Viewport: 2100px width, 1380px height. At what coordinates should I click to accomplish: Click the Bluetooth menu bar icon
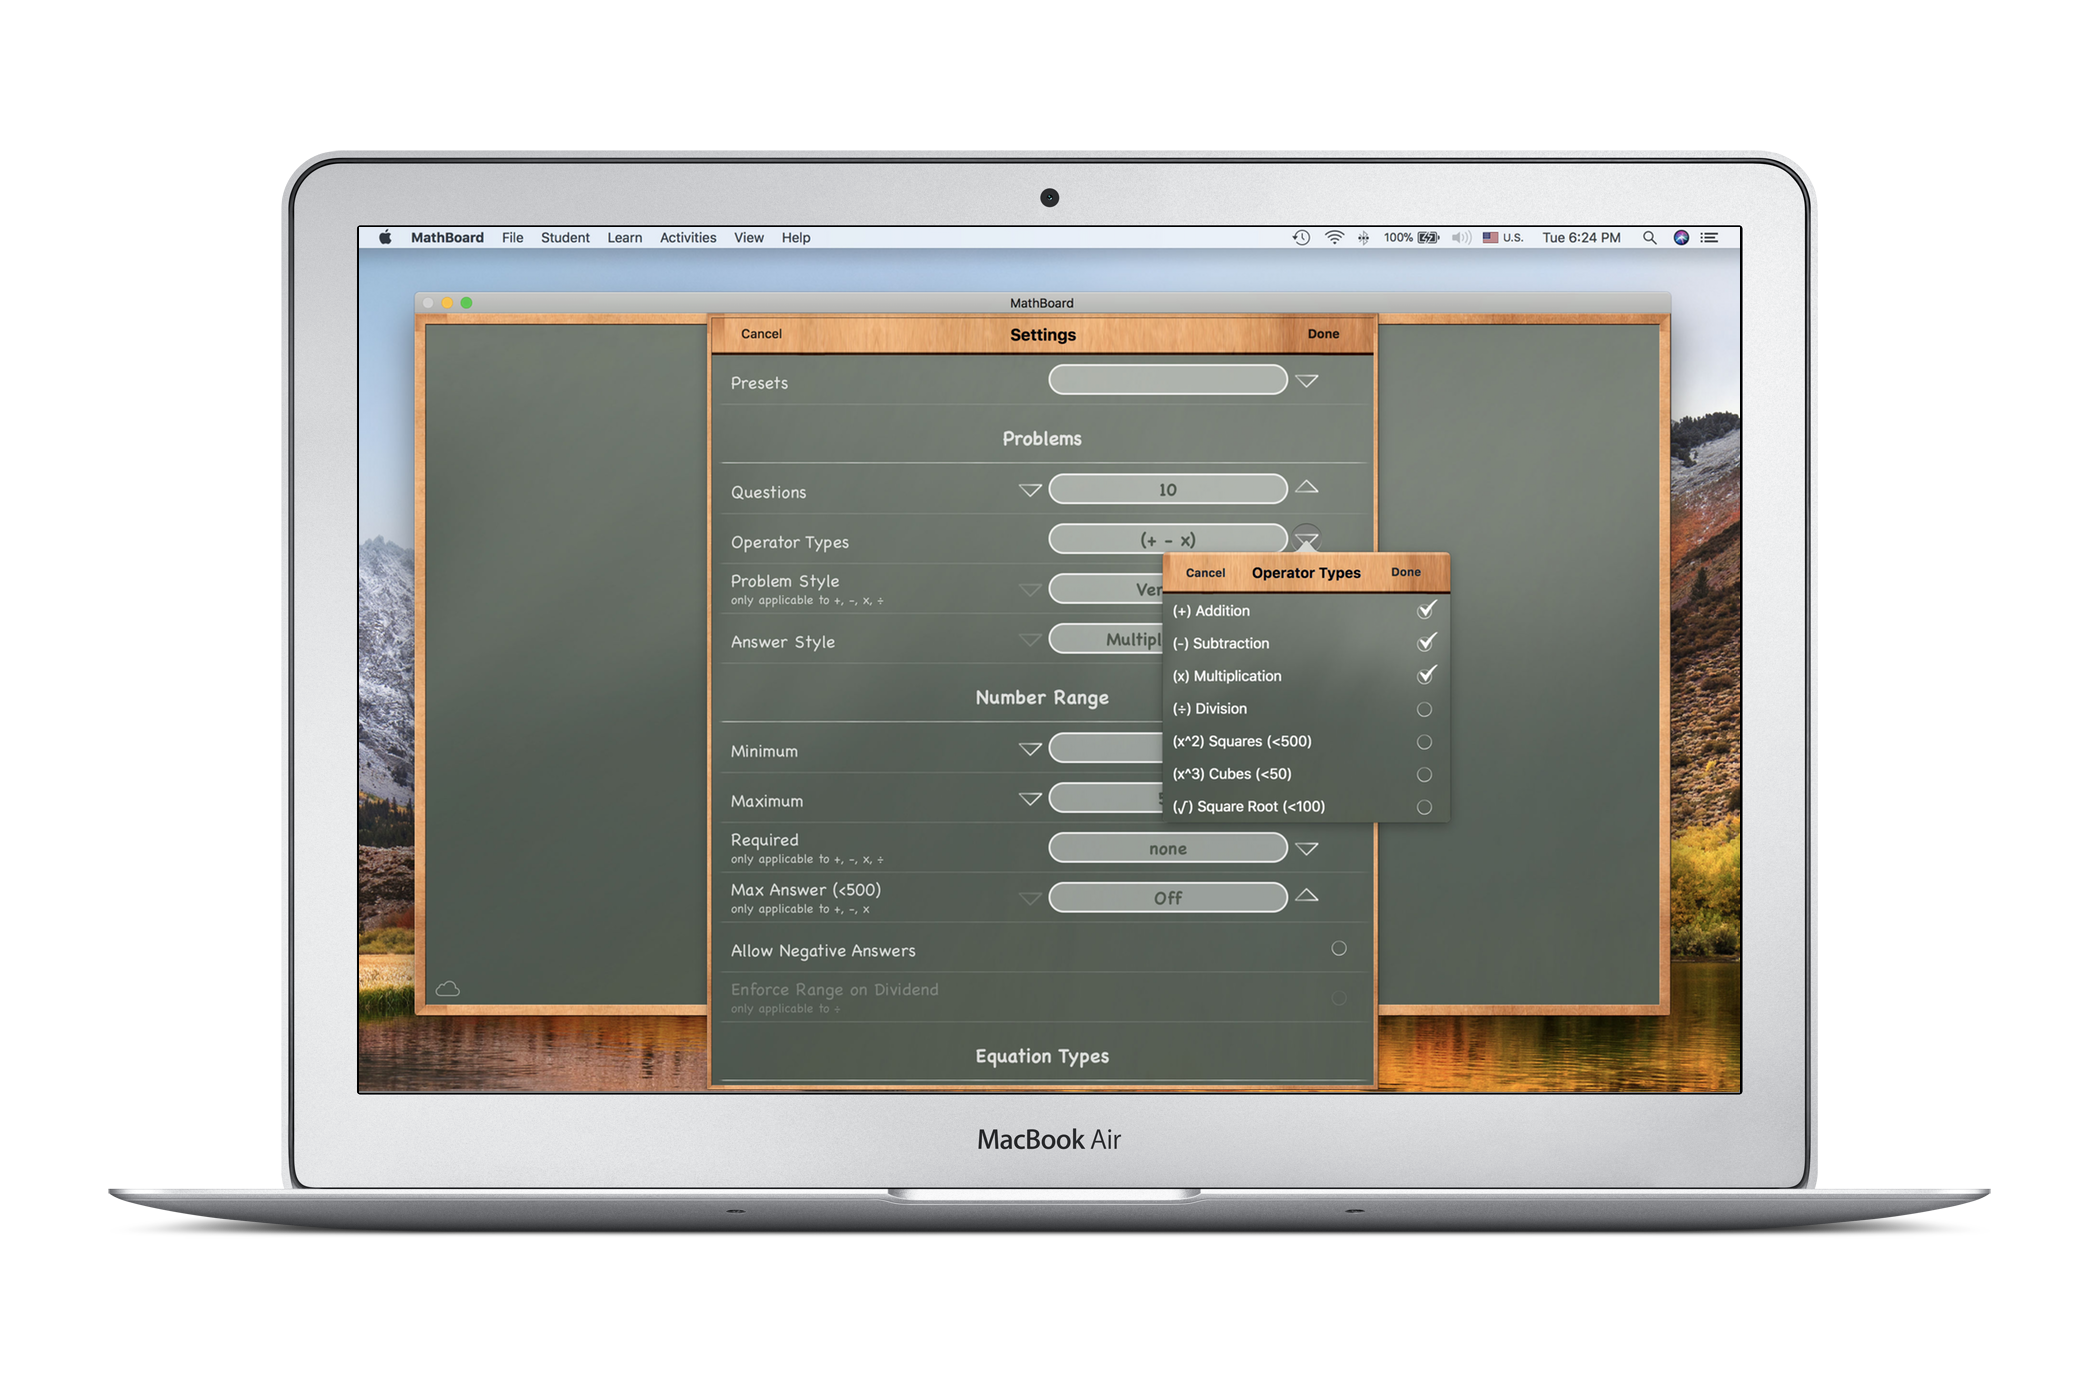[1363, 237]
